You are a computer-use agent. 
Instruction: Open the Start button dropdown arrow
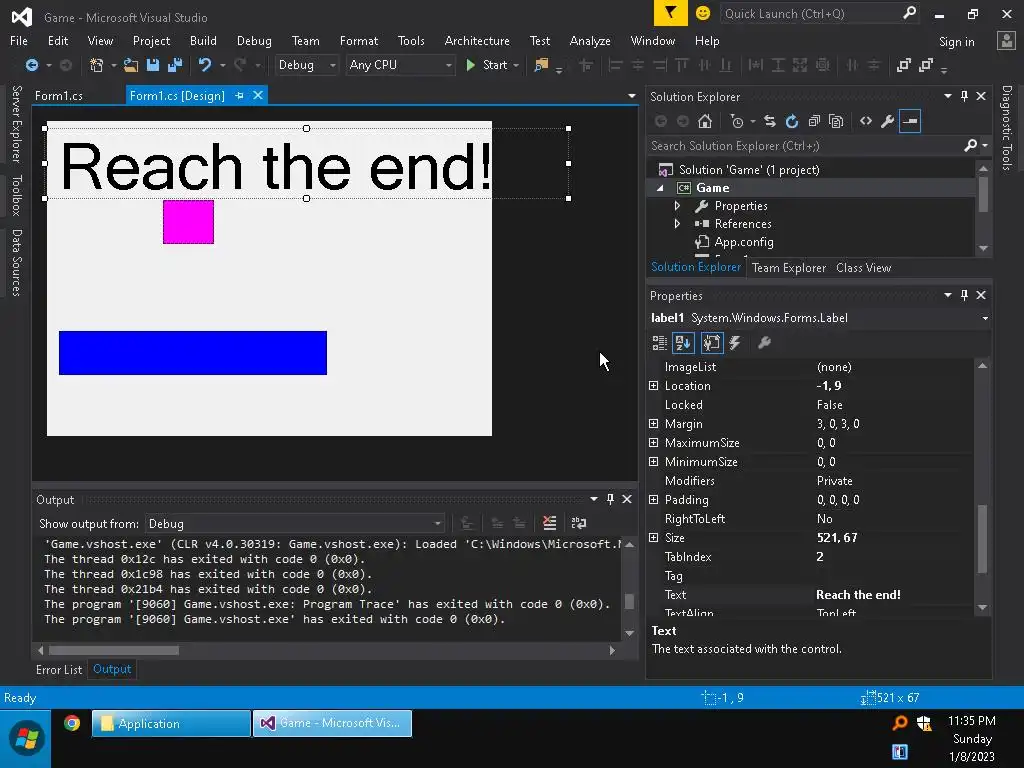[x=516, y=65]
